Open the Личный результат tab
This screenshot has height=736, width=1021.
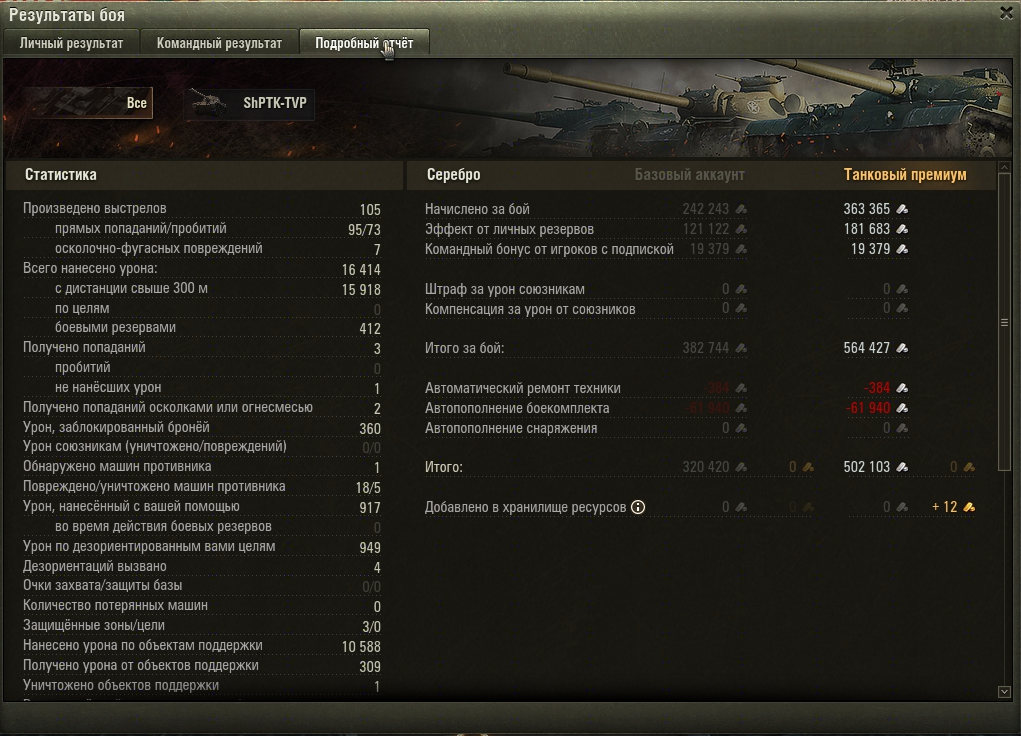click(x=72, y=43)
